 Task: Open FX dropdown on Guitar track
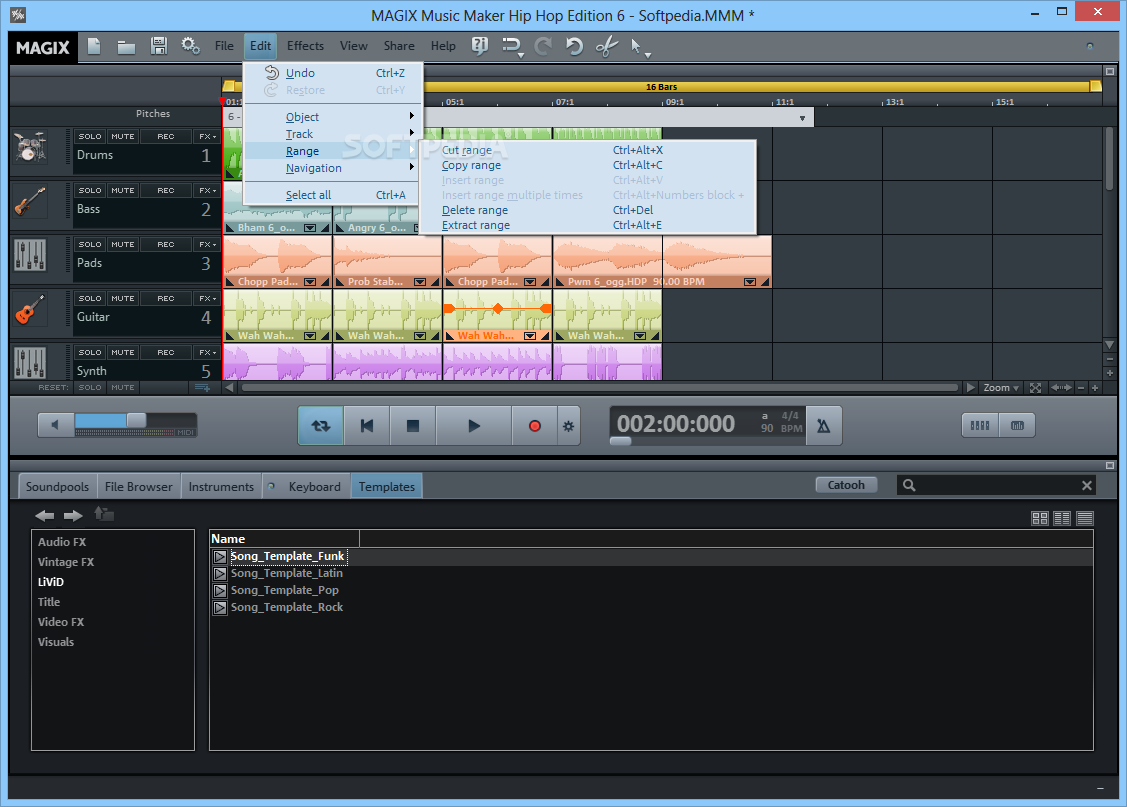208,298
